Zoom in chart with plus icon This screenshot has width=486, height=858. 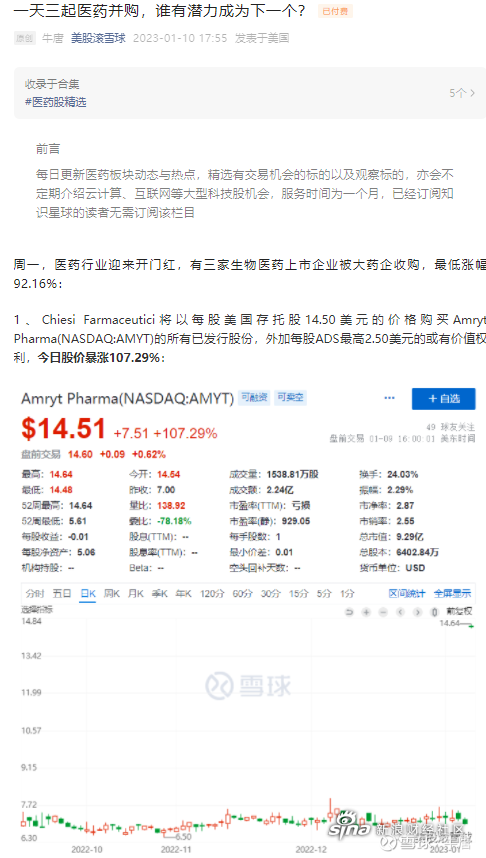(366, 612)
